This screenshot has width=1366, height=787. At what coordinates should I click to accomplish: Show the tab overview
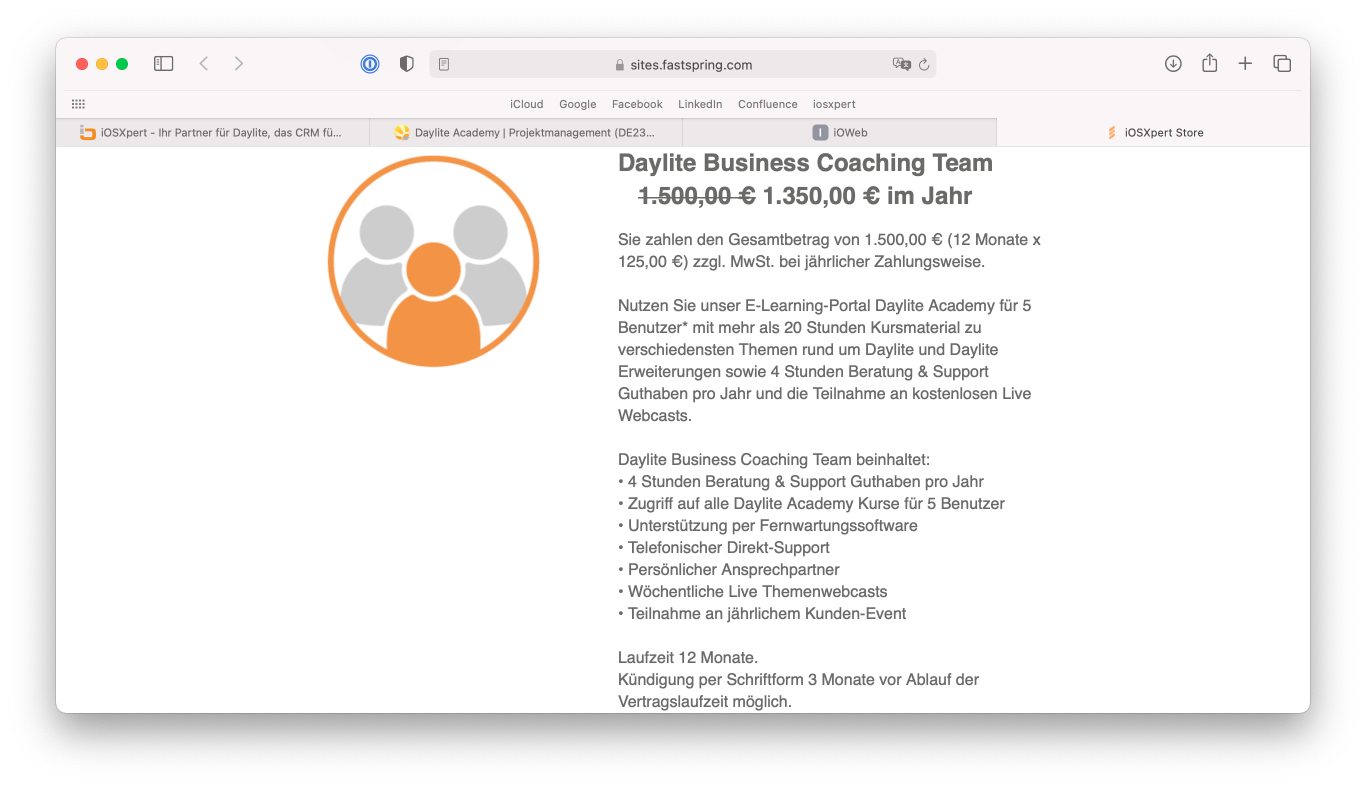[x=1282, y=64]
